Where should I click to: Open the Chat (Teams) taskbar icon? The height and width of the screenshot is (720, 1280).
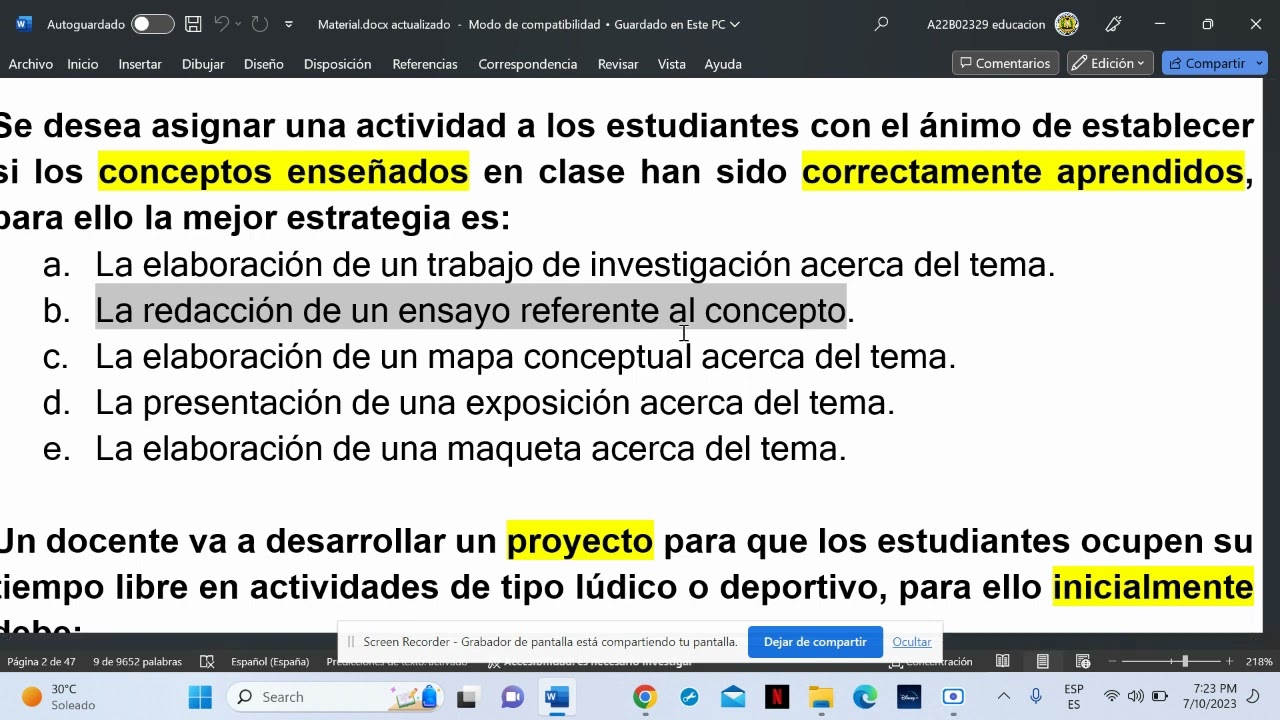[x=512, y=697]
